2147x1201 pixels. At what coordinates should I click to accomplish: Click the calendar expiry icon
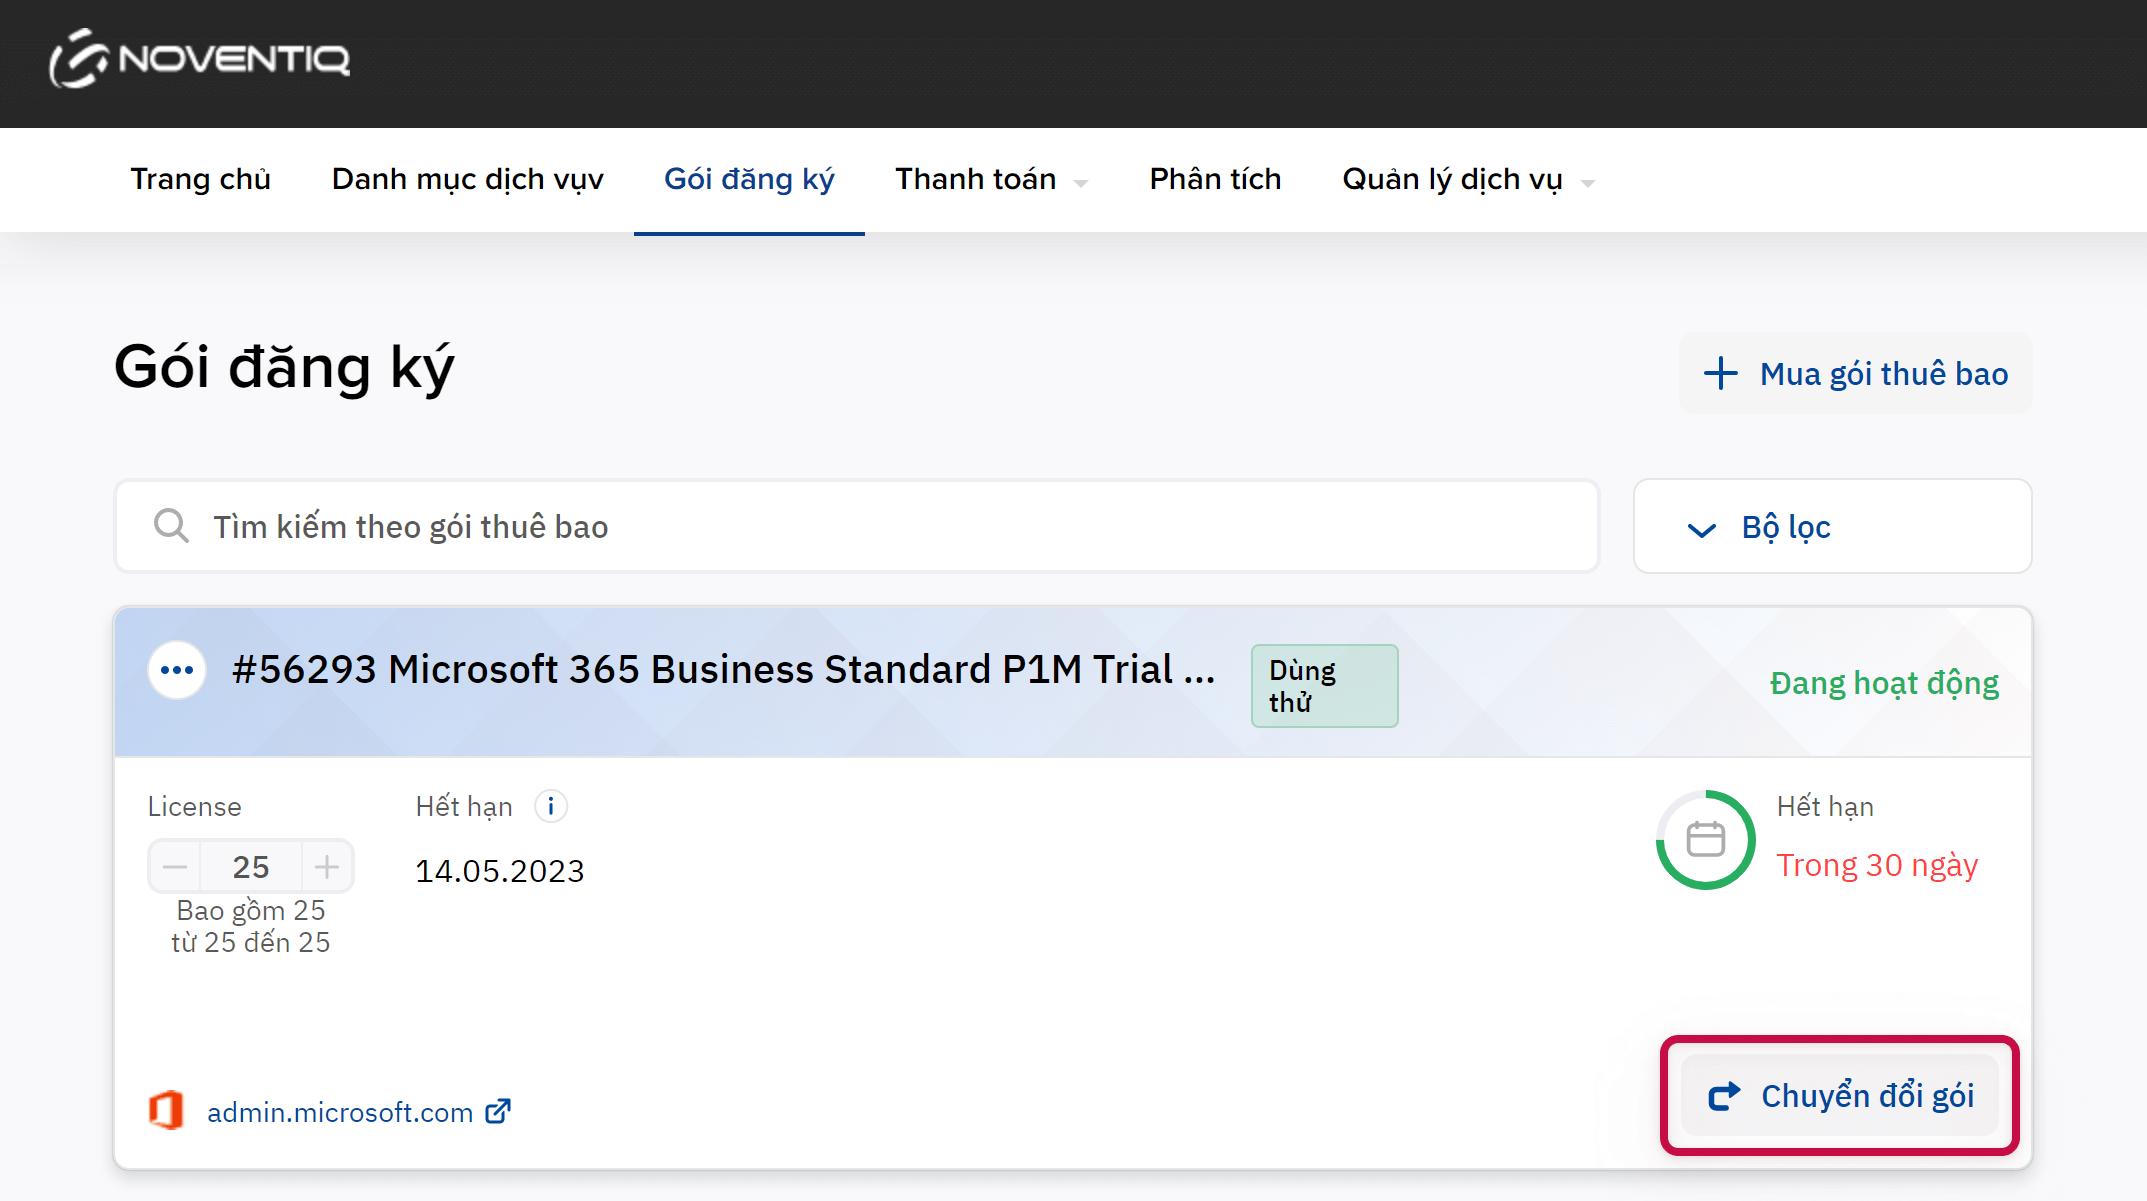coord(1705,839)
